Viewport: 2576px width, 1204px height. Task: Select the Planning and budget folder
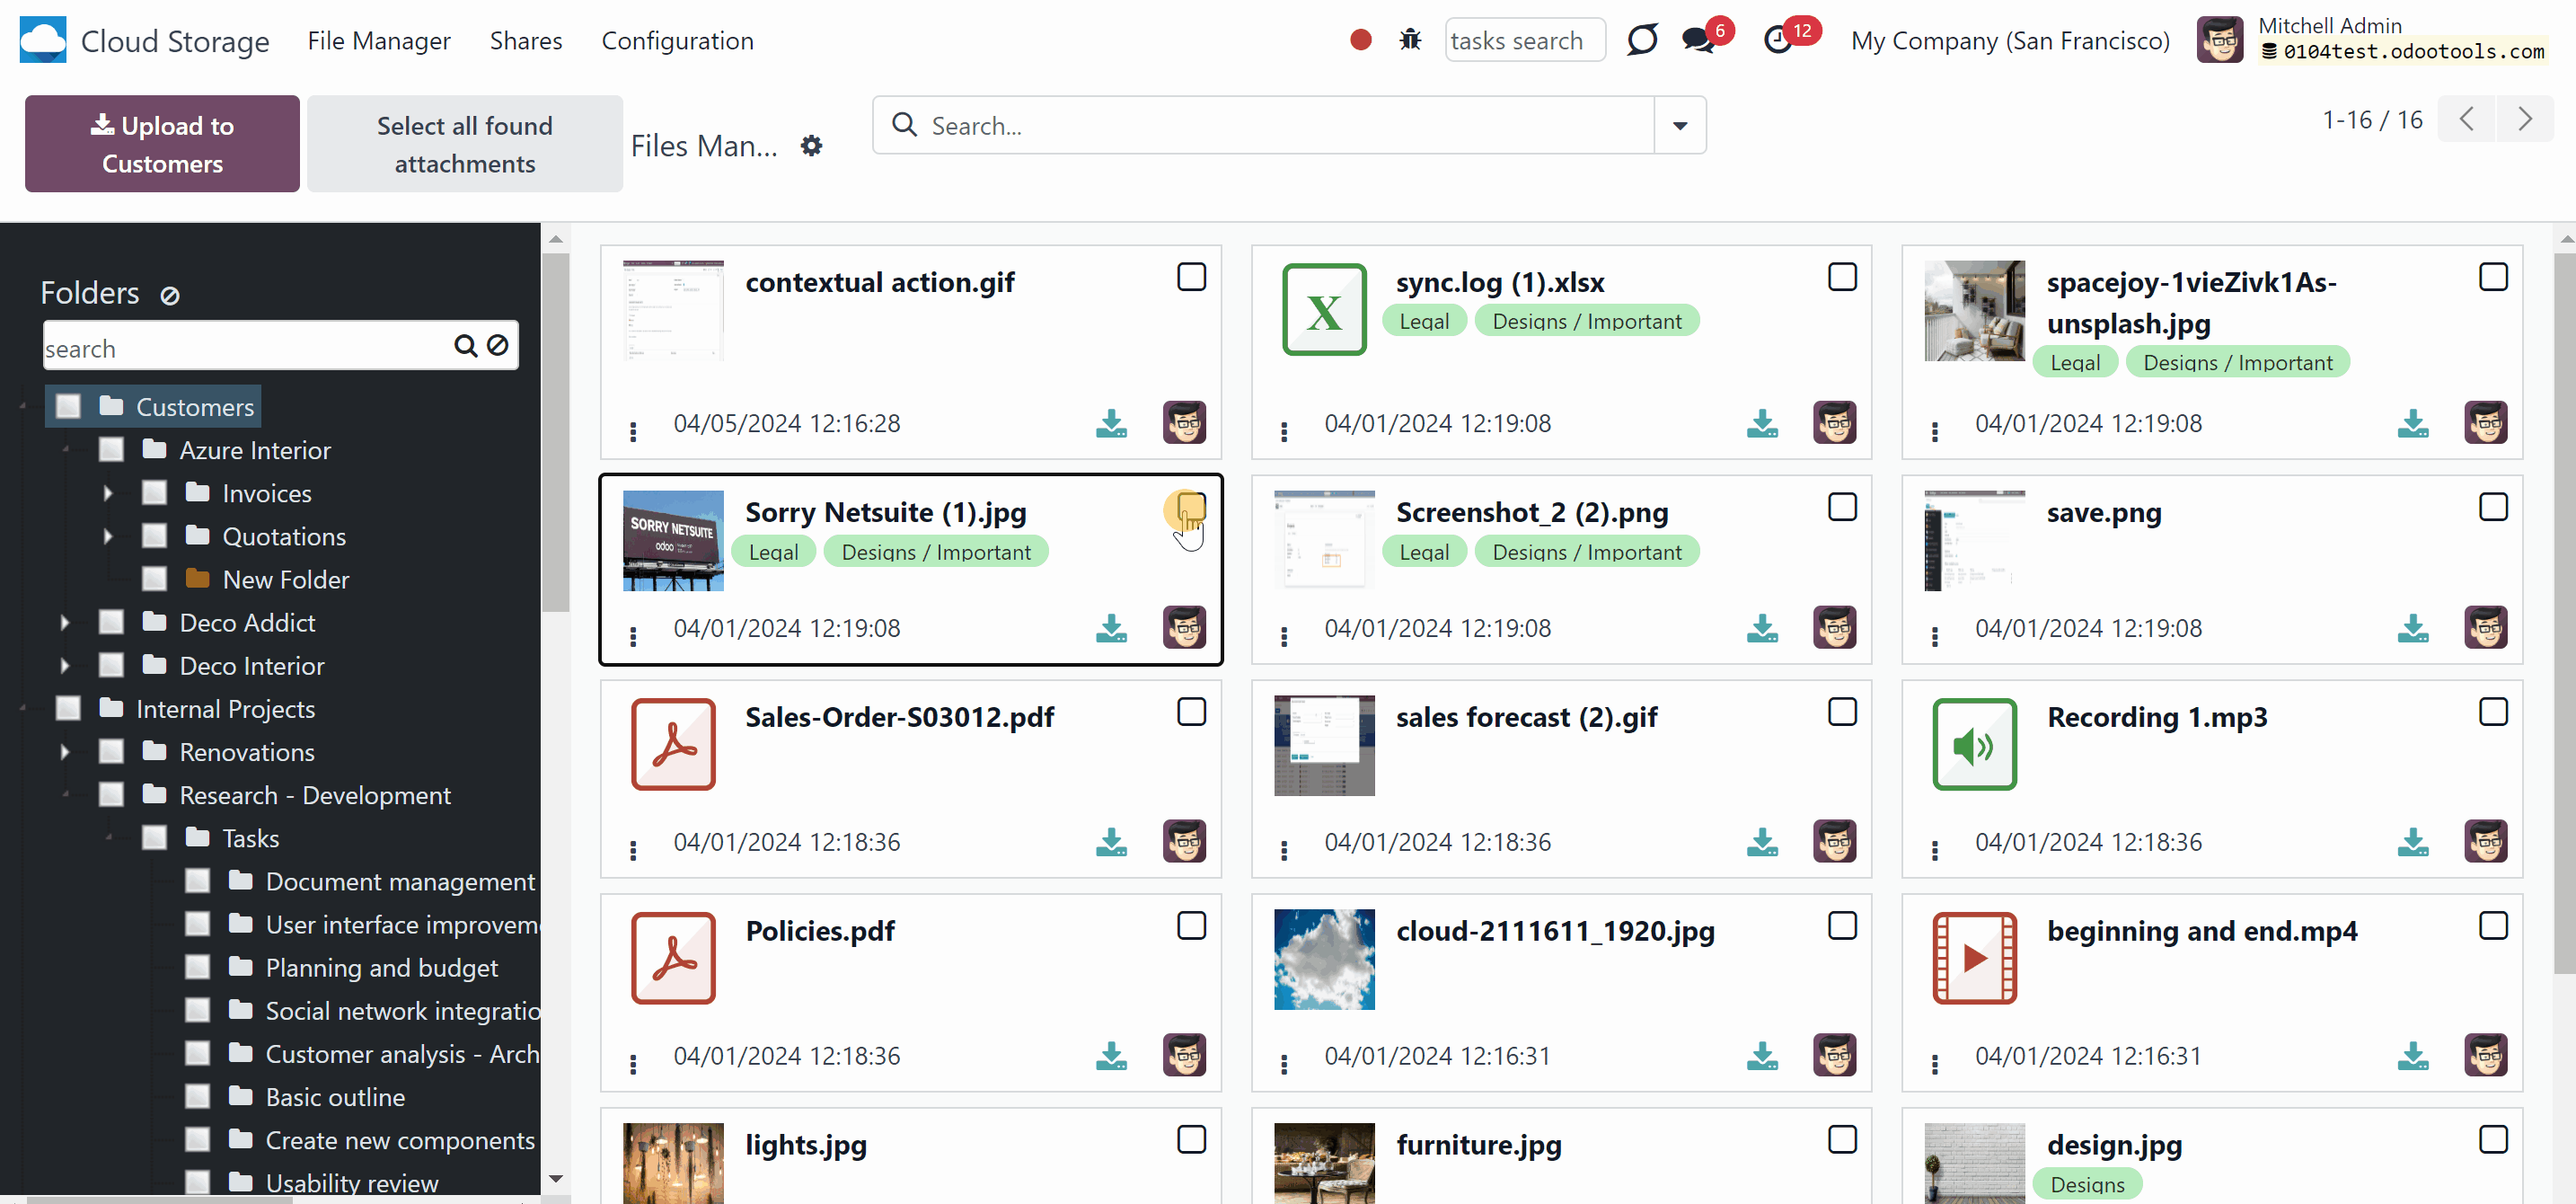pos(382,967)
